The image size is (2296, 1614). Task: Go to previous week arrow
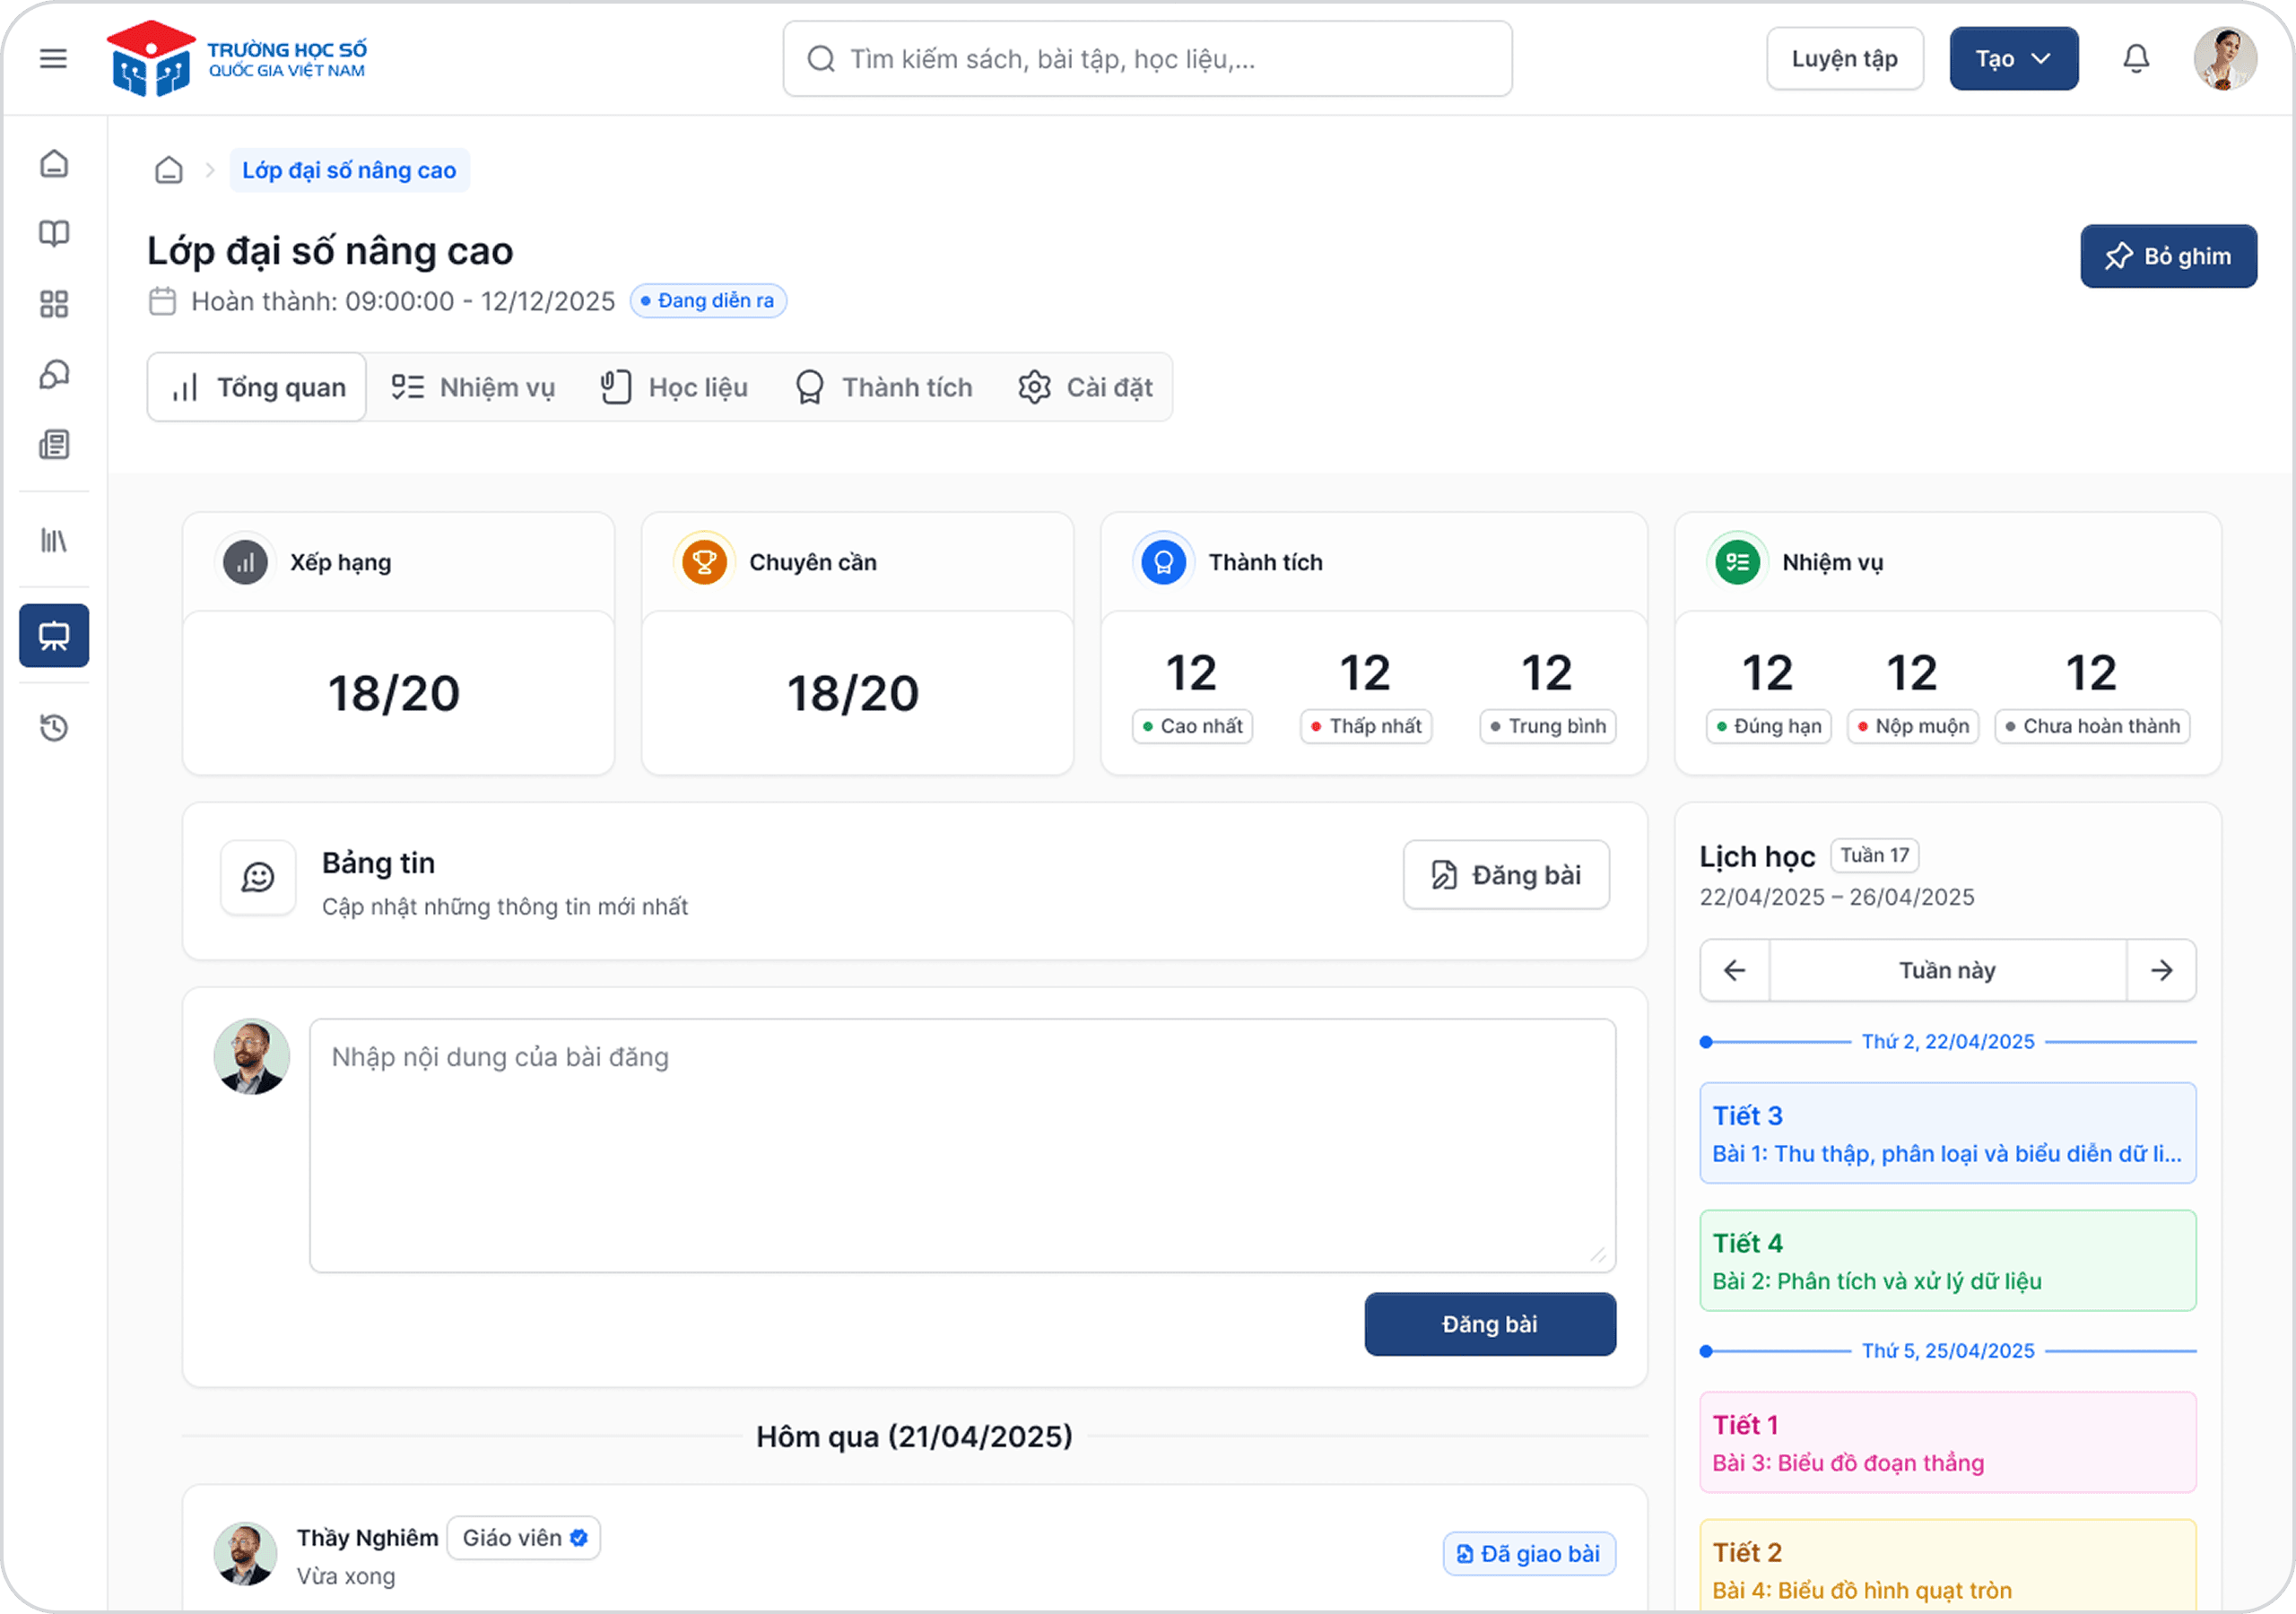[1735, 970]
